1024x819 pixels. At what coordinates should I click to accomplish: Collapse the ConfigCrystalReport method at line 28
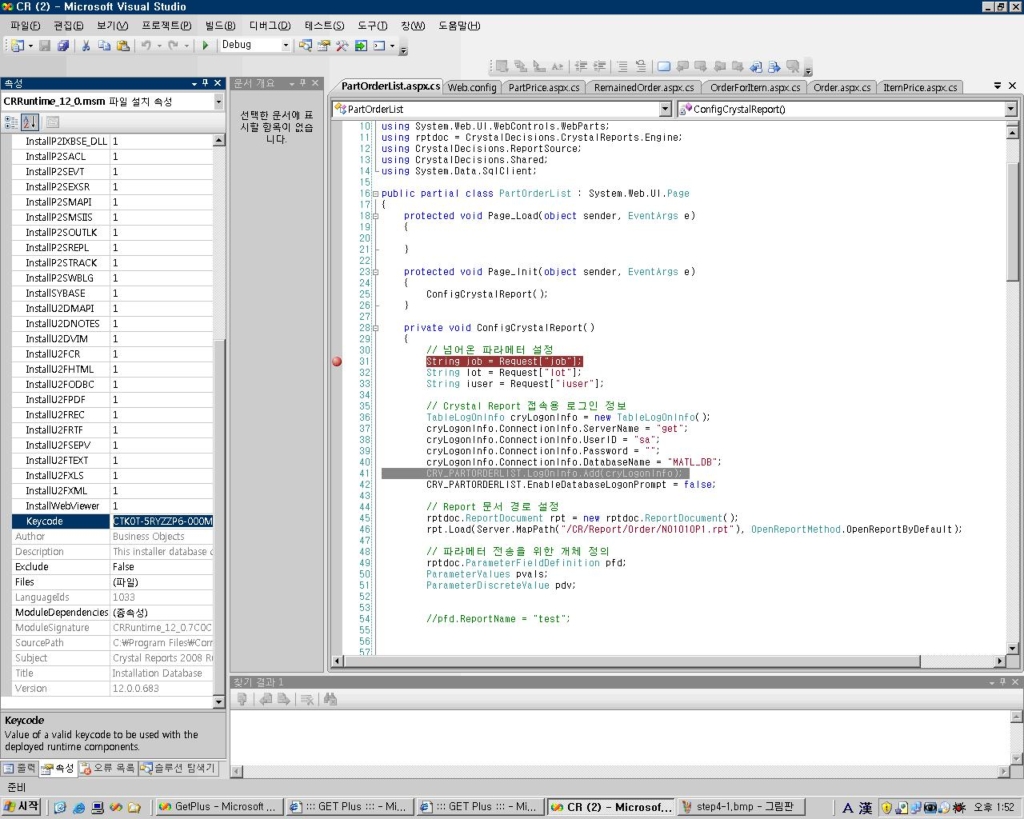point(376,329)
